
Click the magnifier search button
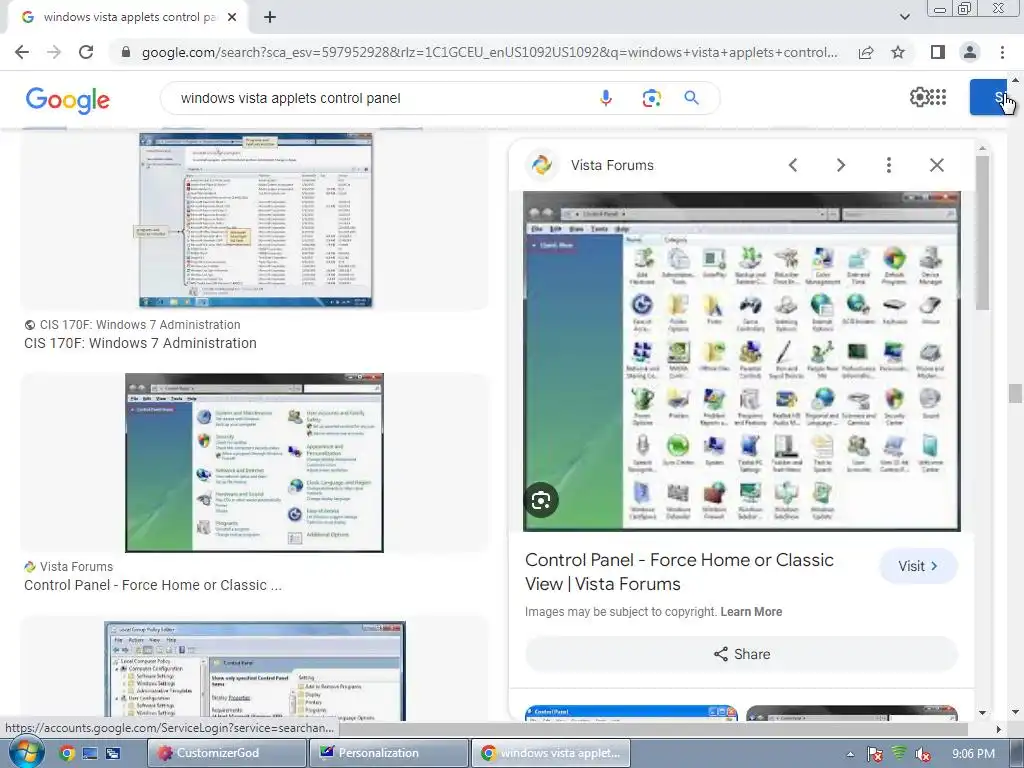coord(691,98)
